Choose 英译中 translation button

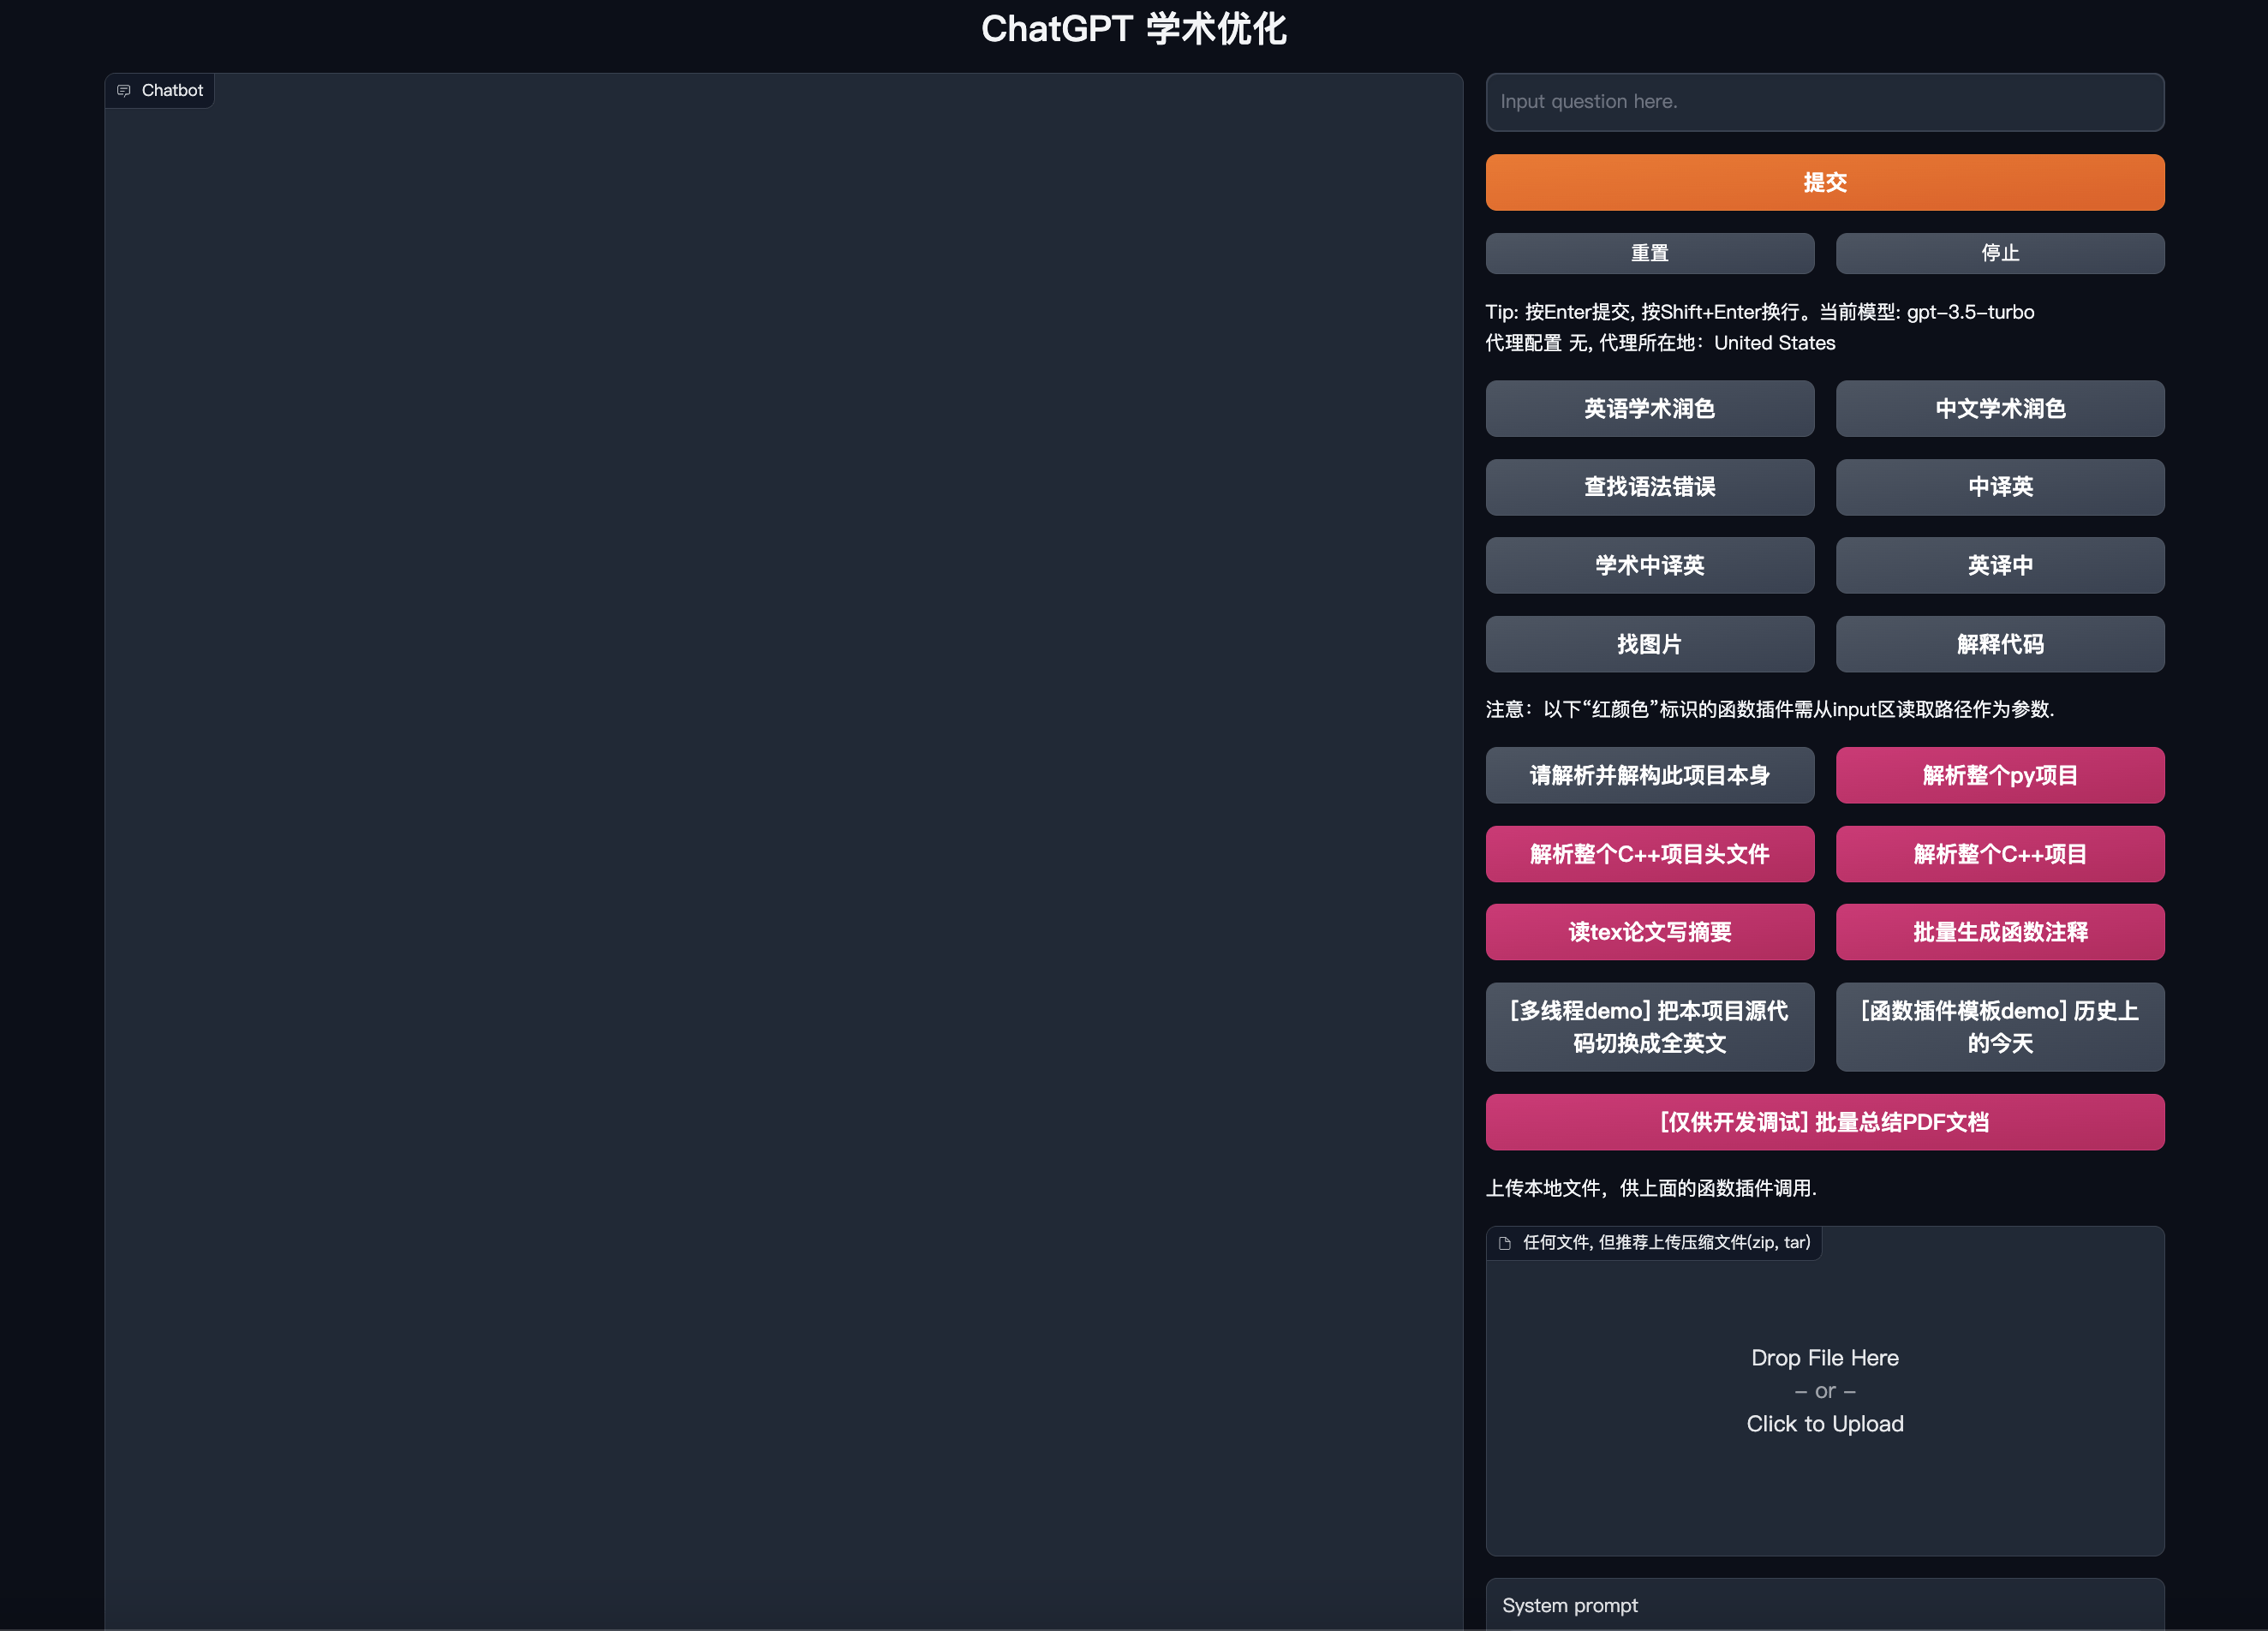point(1999,565)
